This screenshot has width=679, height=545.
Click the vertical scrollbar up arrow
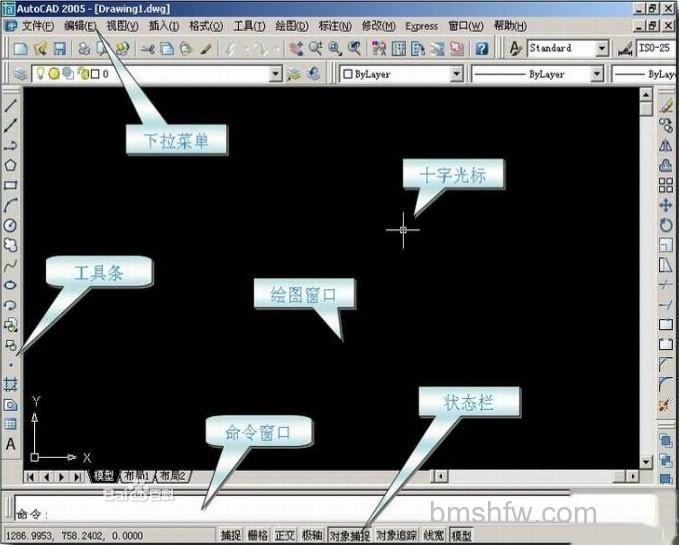pos(646,94)
